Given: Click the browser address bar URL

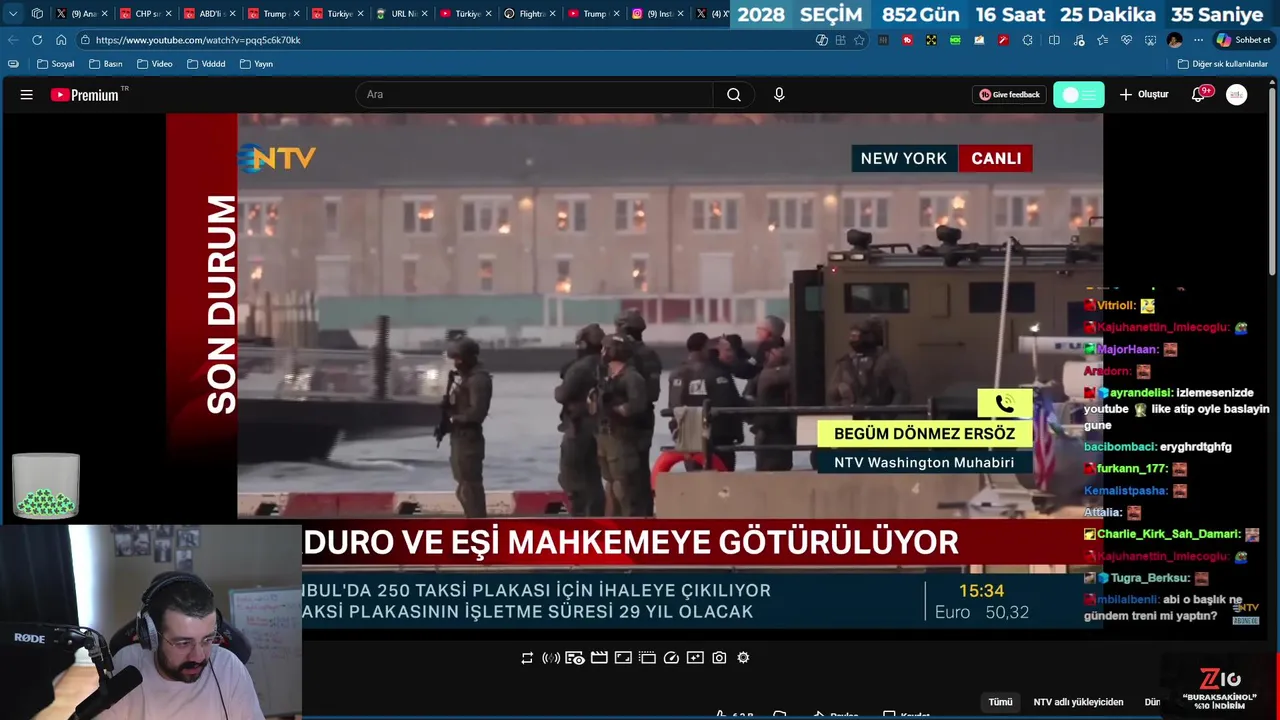Looking at the screenshot, I should point(198,40).
